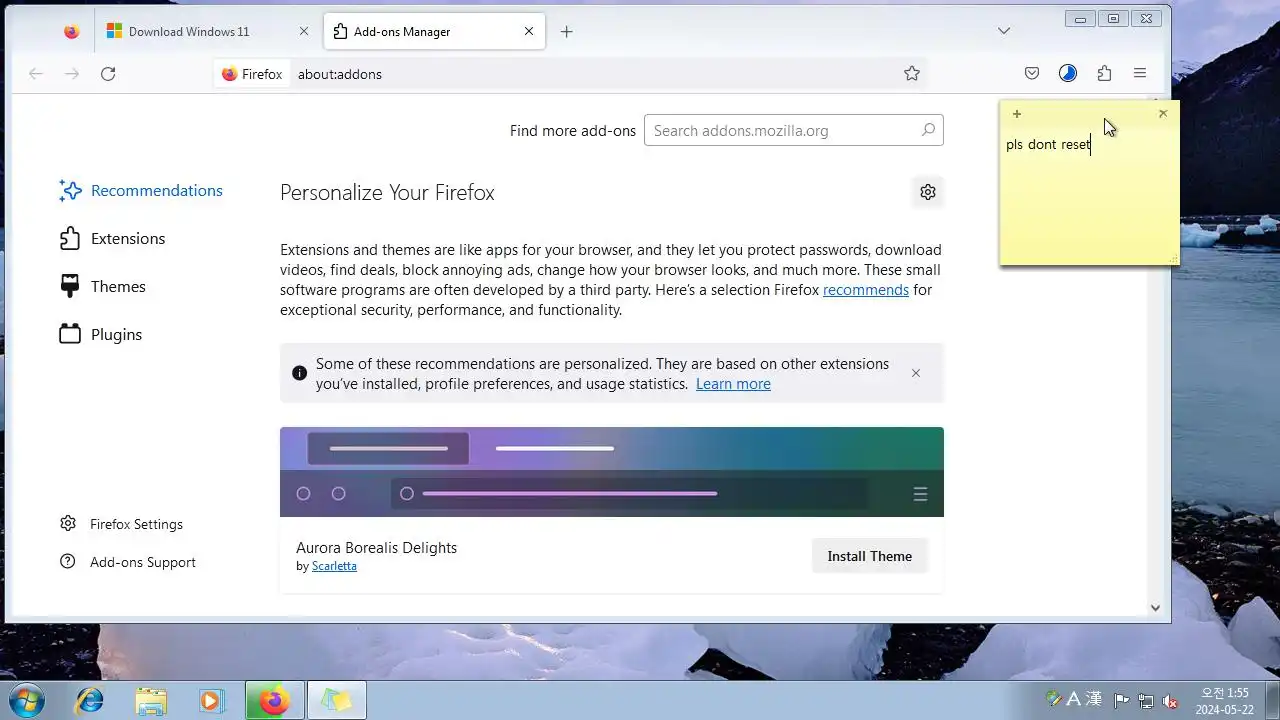Click the Learn more link

[x=733, y=384]
